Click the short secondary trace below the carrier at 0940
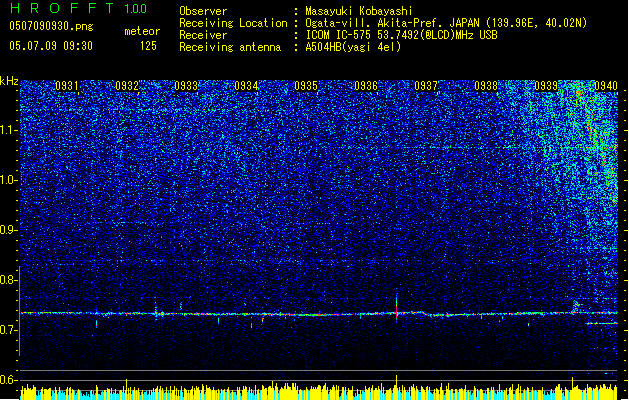Image resolution: width=629 pixels, height=400 pixels. pyautogui.click(x=601, y=323)
